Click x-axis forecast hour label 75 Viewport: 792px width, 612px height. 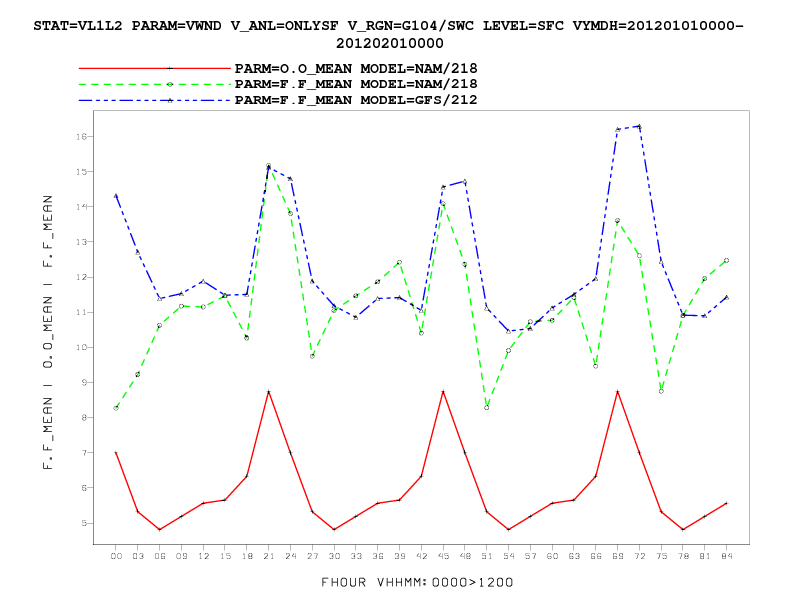click(661, 556)
